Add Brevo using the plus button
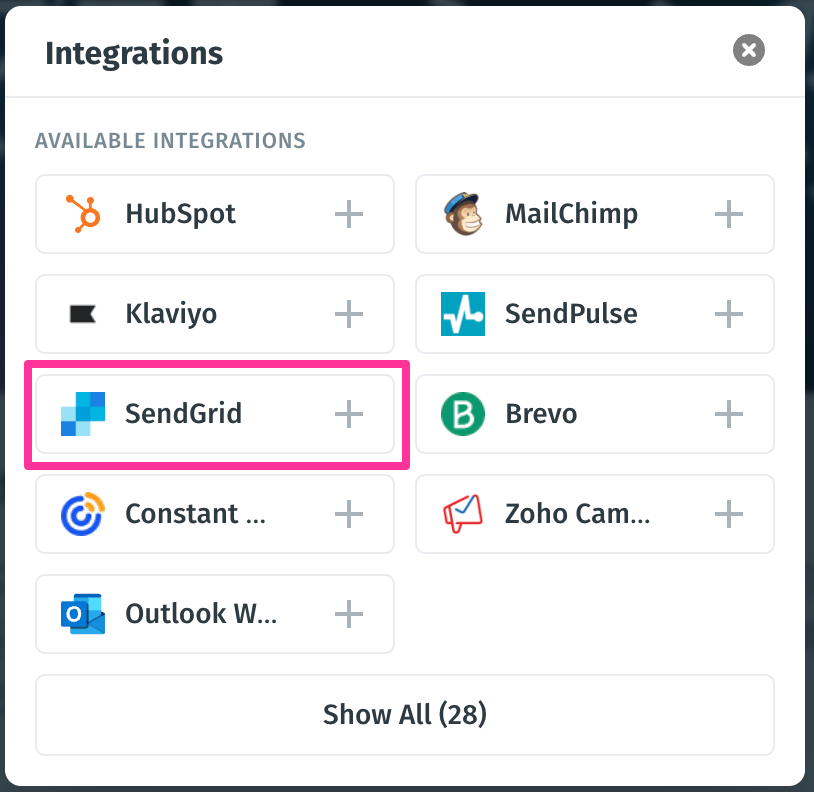Screen dimensions: 814x792 pyautogui.click(x=729, y=413)
